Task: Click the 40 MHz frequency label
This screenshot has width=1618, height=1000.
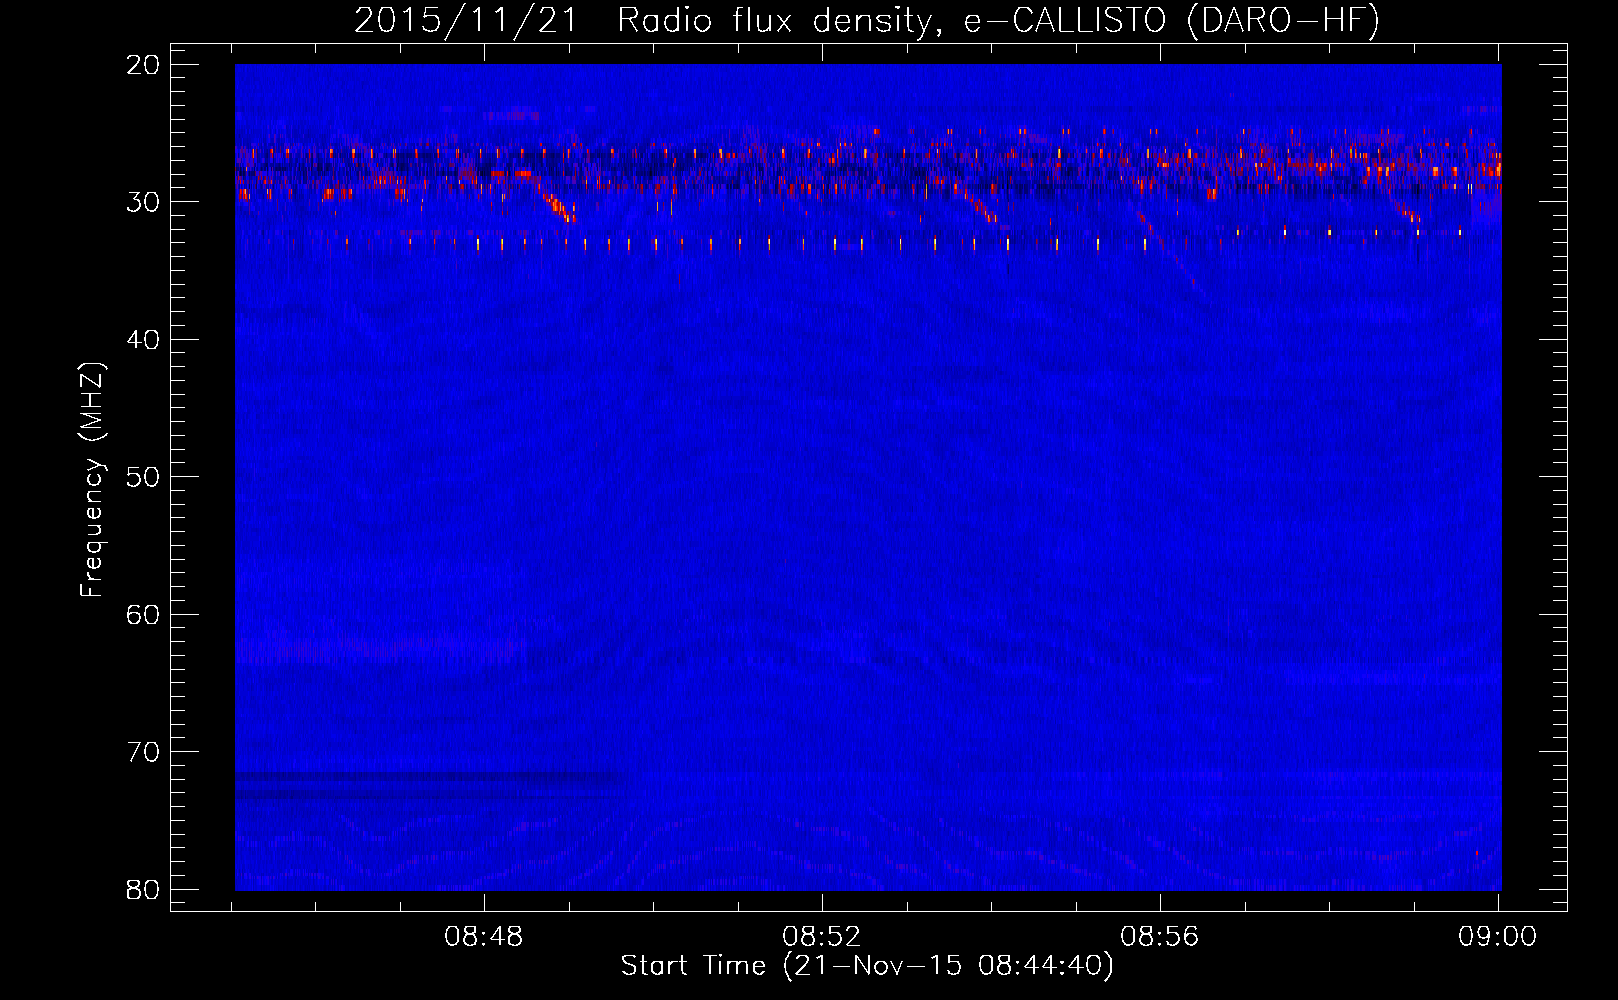Action: 143,340
